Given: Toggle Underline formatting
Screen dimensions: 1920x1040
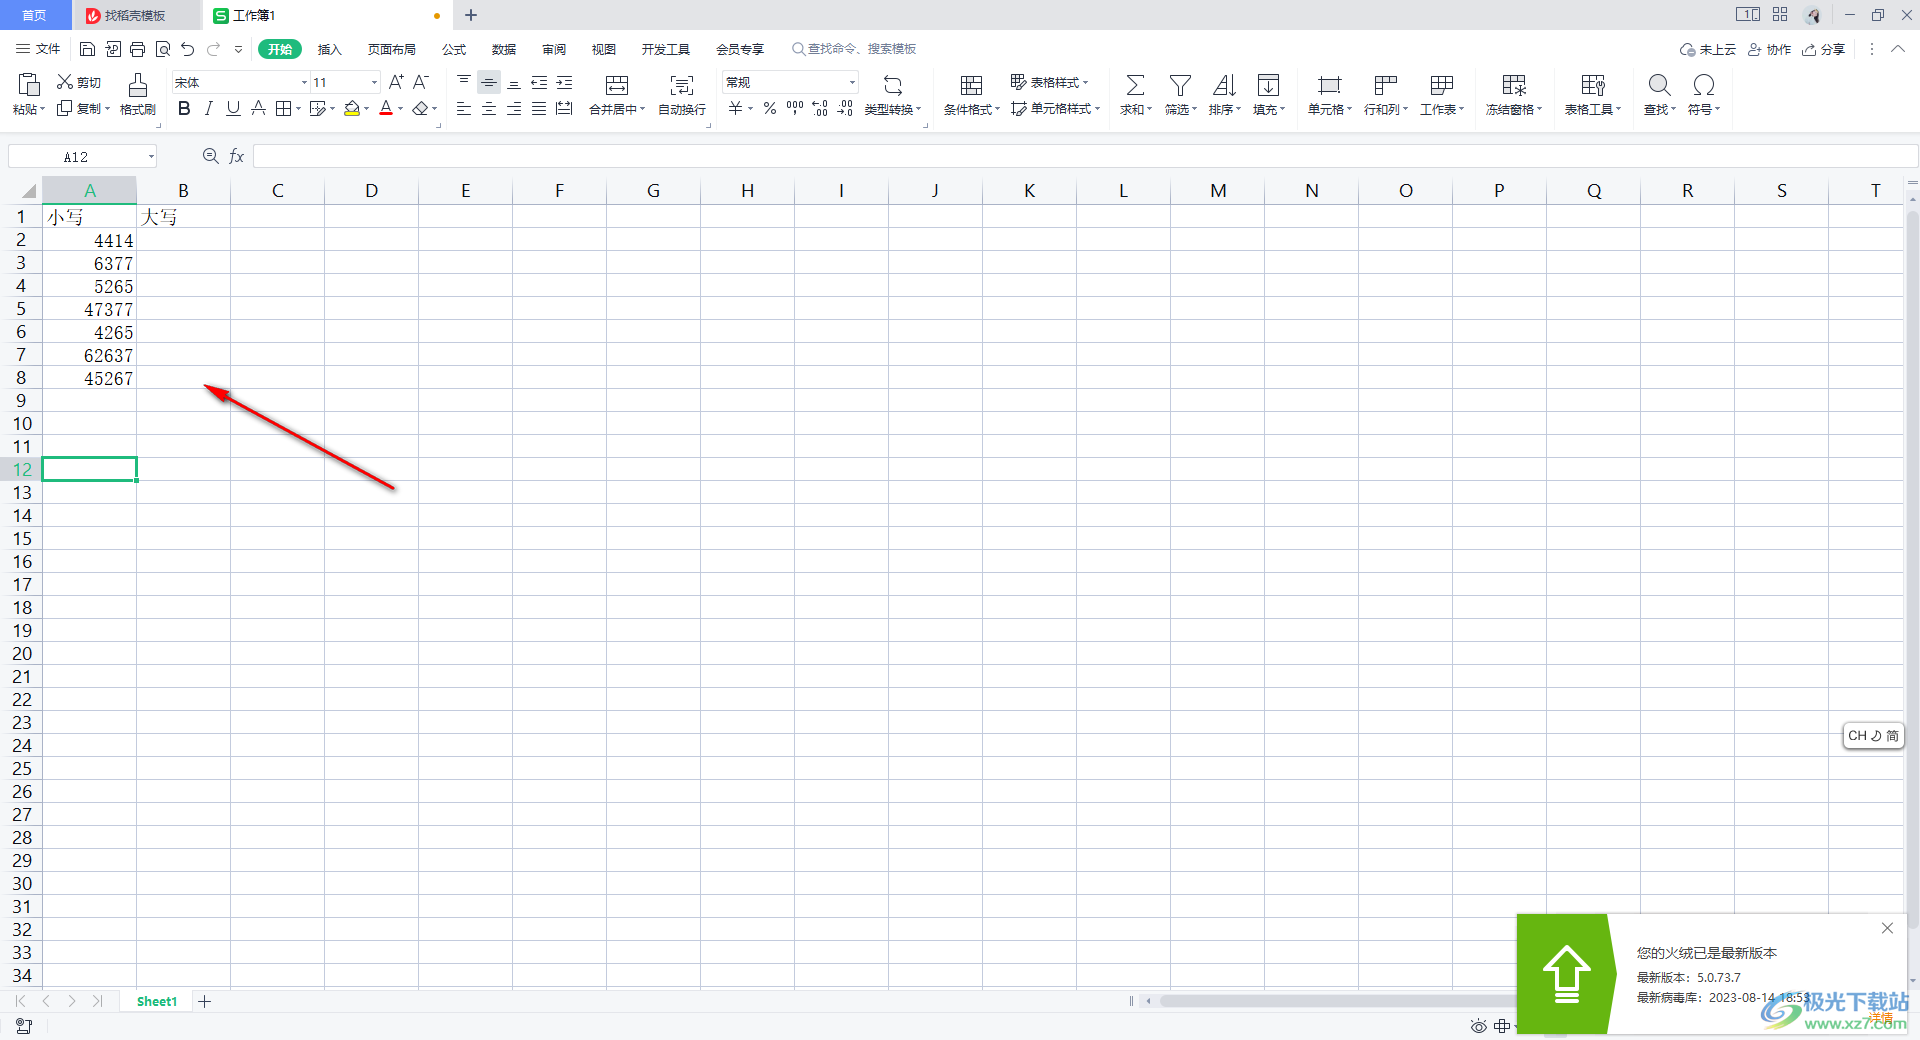Looking at the screenshot, I should [x=233, y=108].
